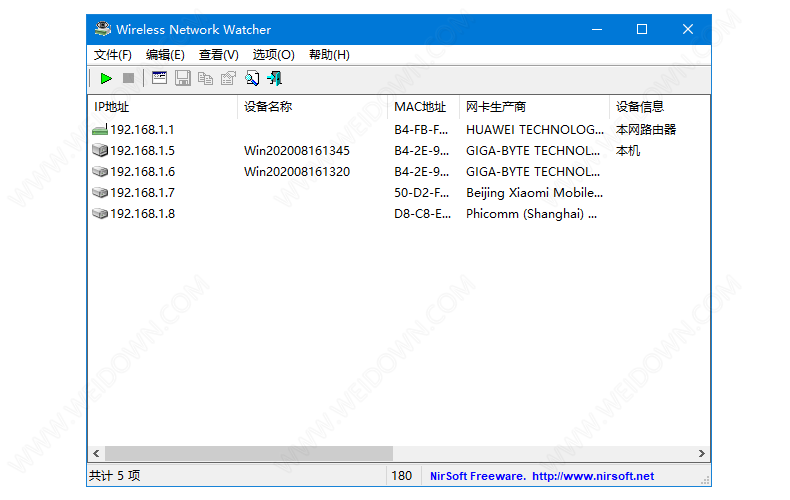
Task: Click the Exit door icon
Action: click(x=275, y=78)
